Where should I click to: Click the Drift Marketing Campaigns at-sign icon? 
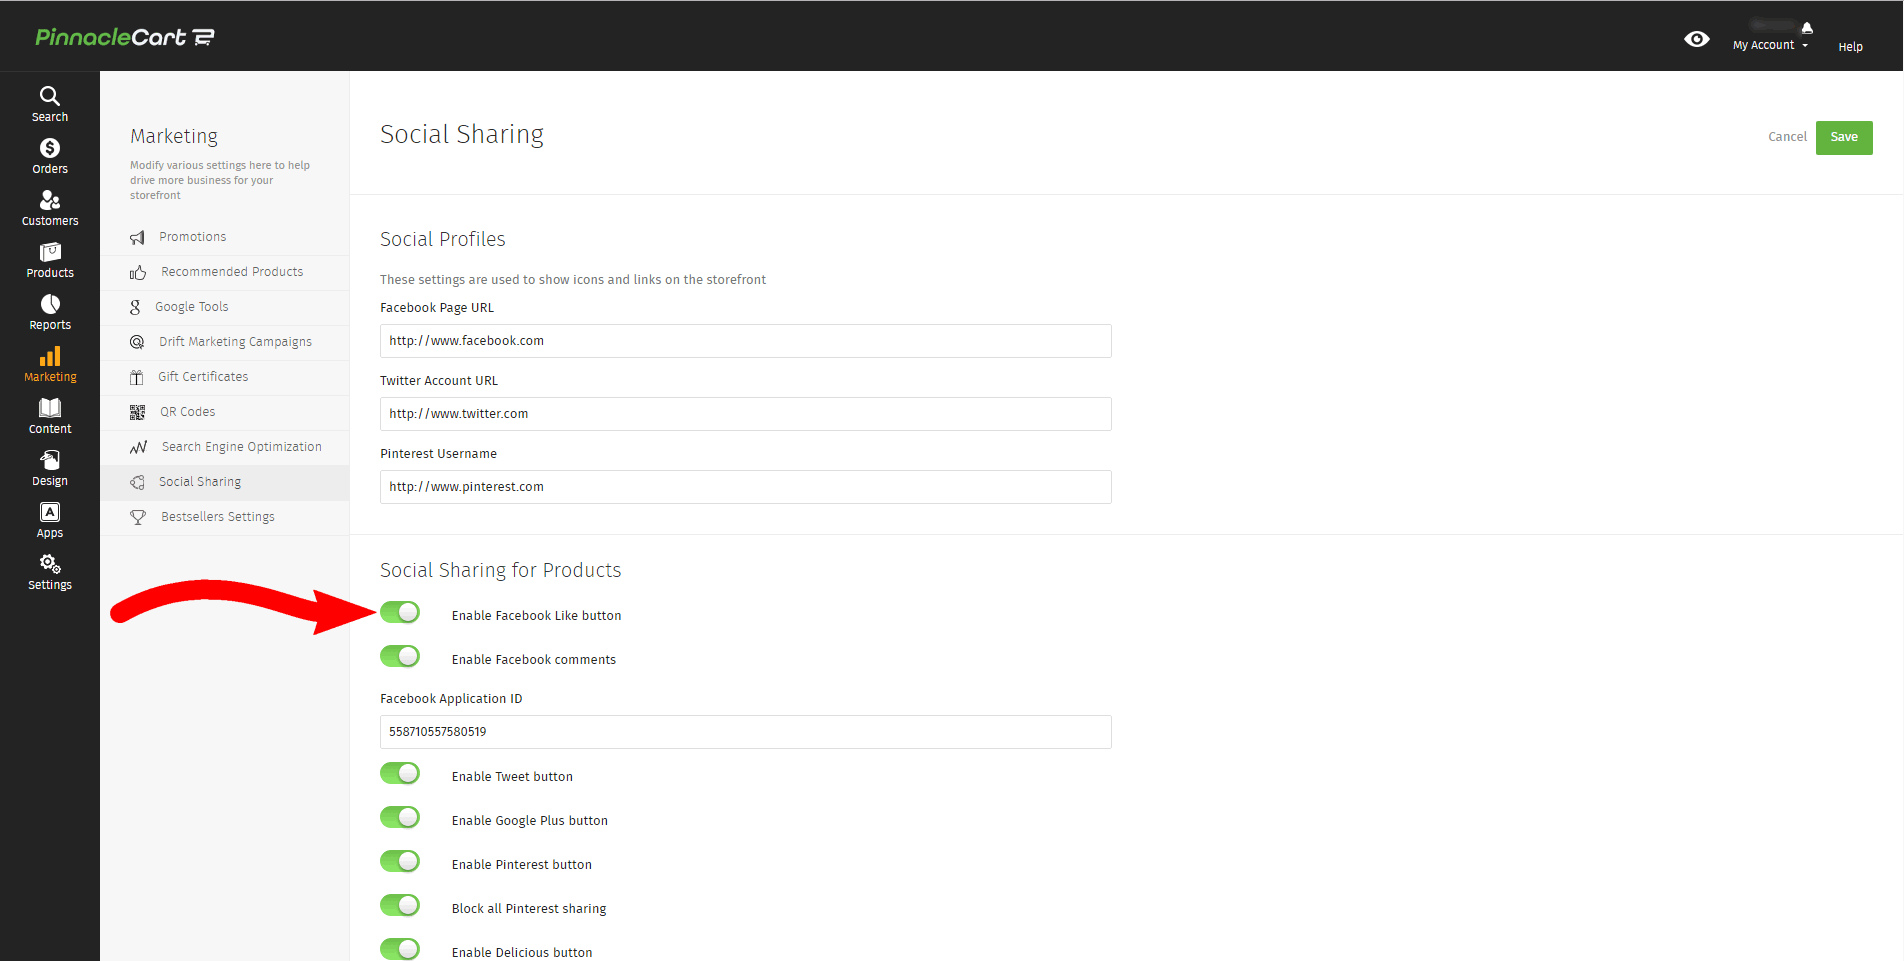tap(137, 342)
